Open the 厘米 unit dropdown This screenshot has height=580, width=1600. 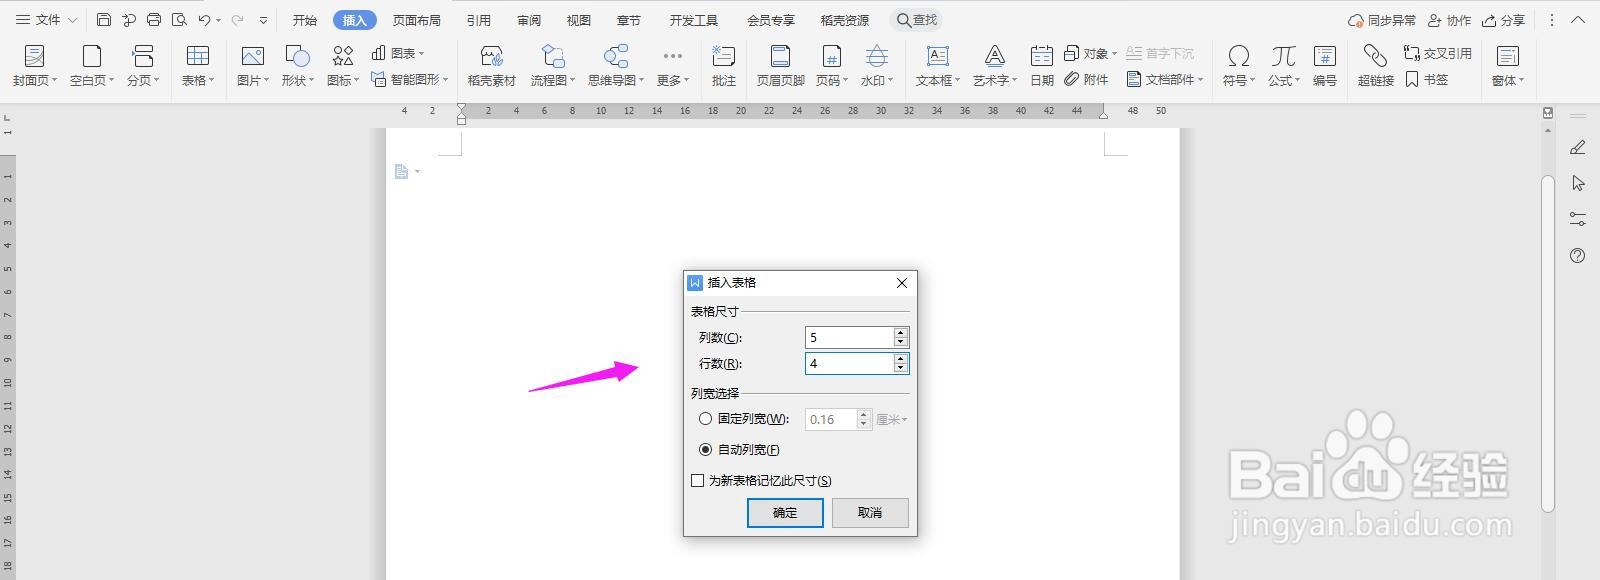pos(892,420)
